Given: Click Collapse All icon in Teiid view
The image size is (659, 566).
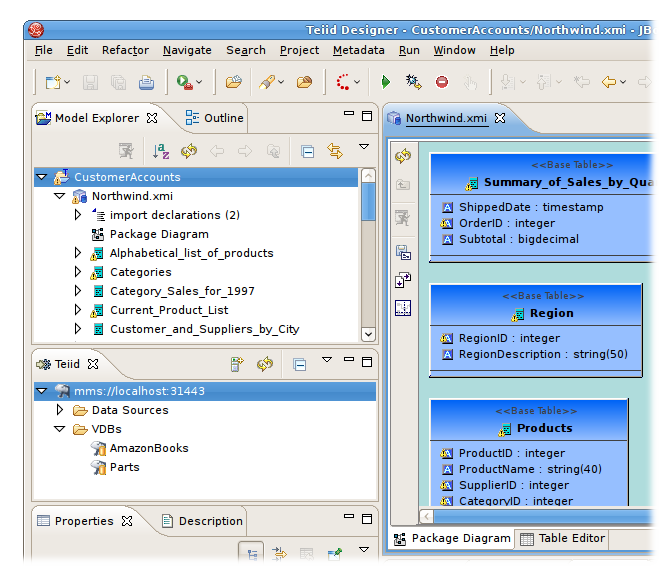Looking at the screenshot, I should (x=300, y=364).
